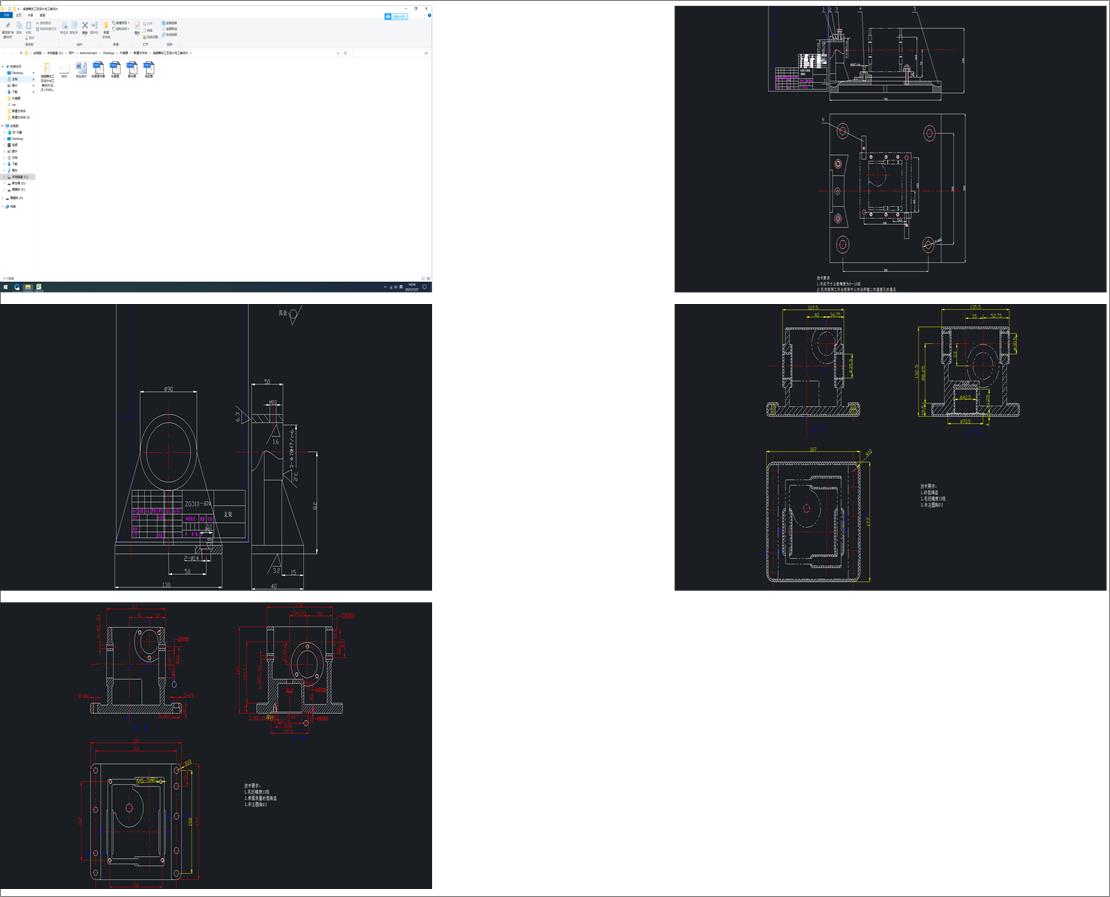Open the address bar history dropdown arrow

(338, 53)
